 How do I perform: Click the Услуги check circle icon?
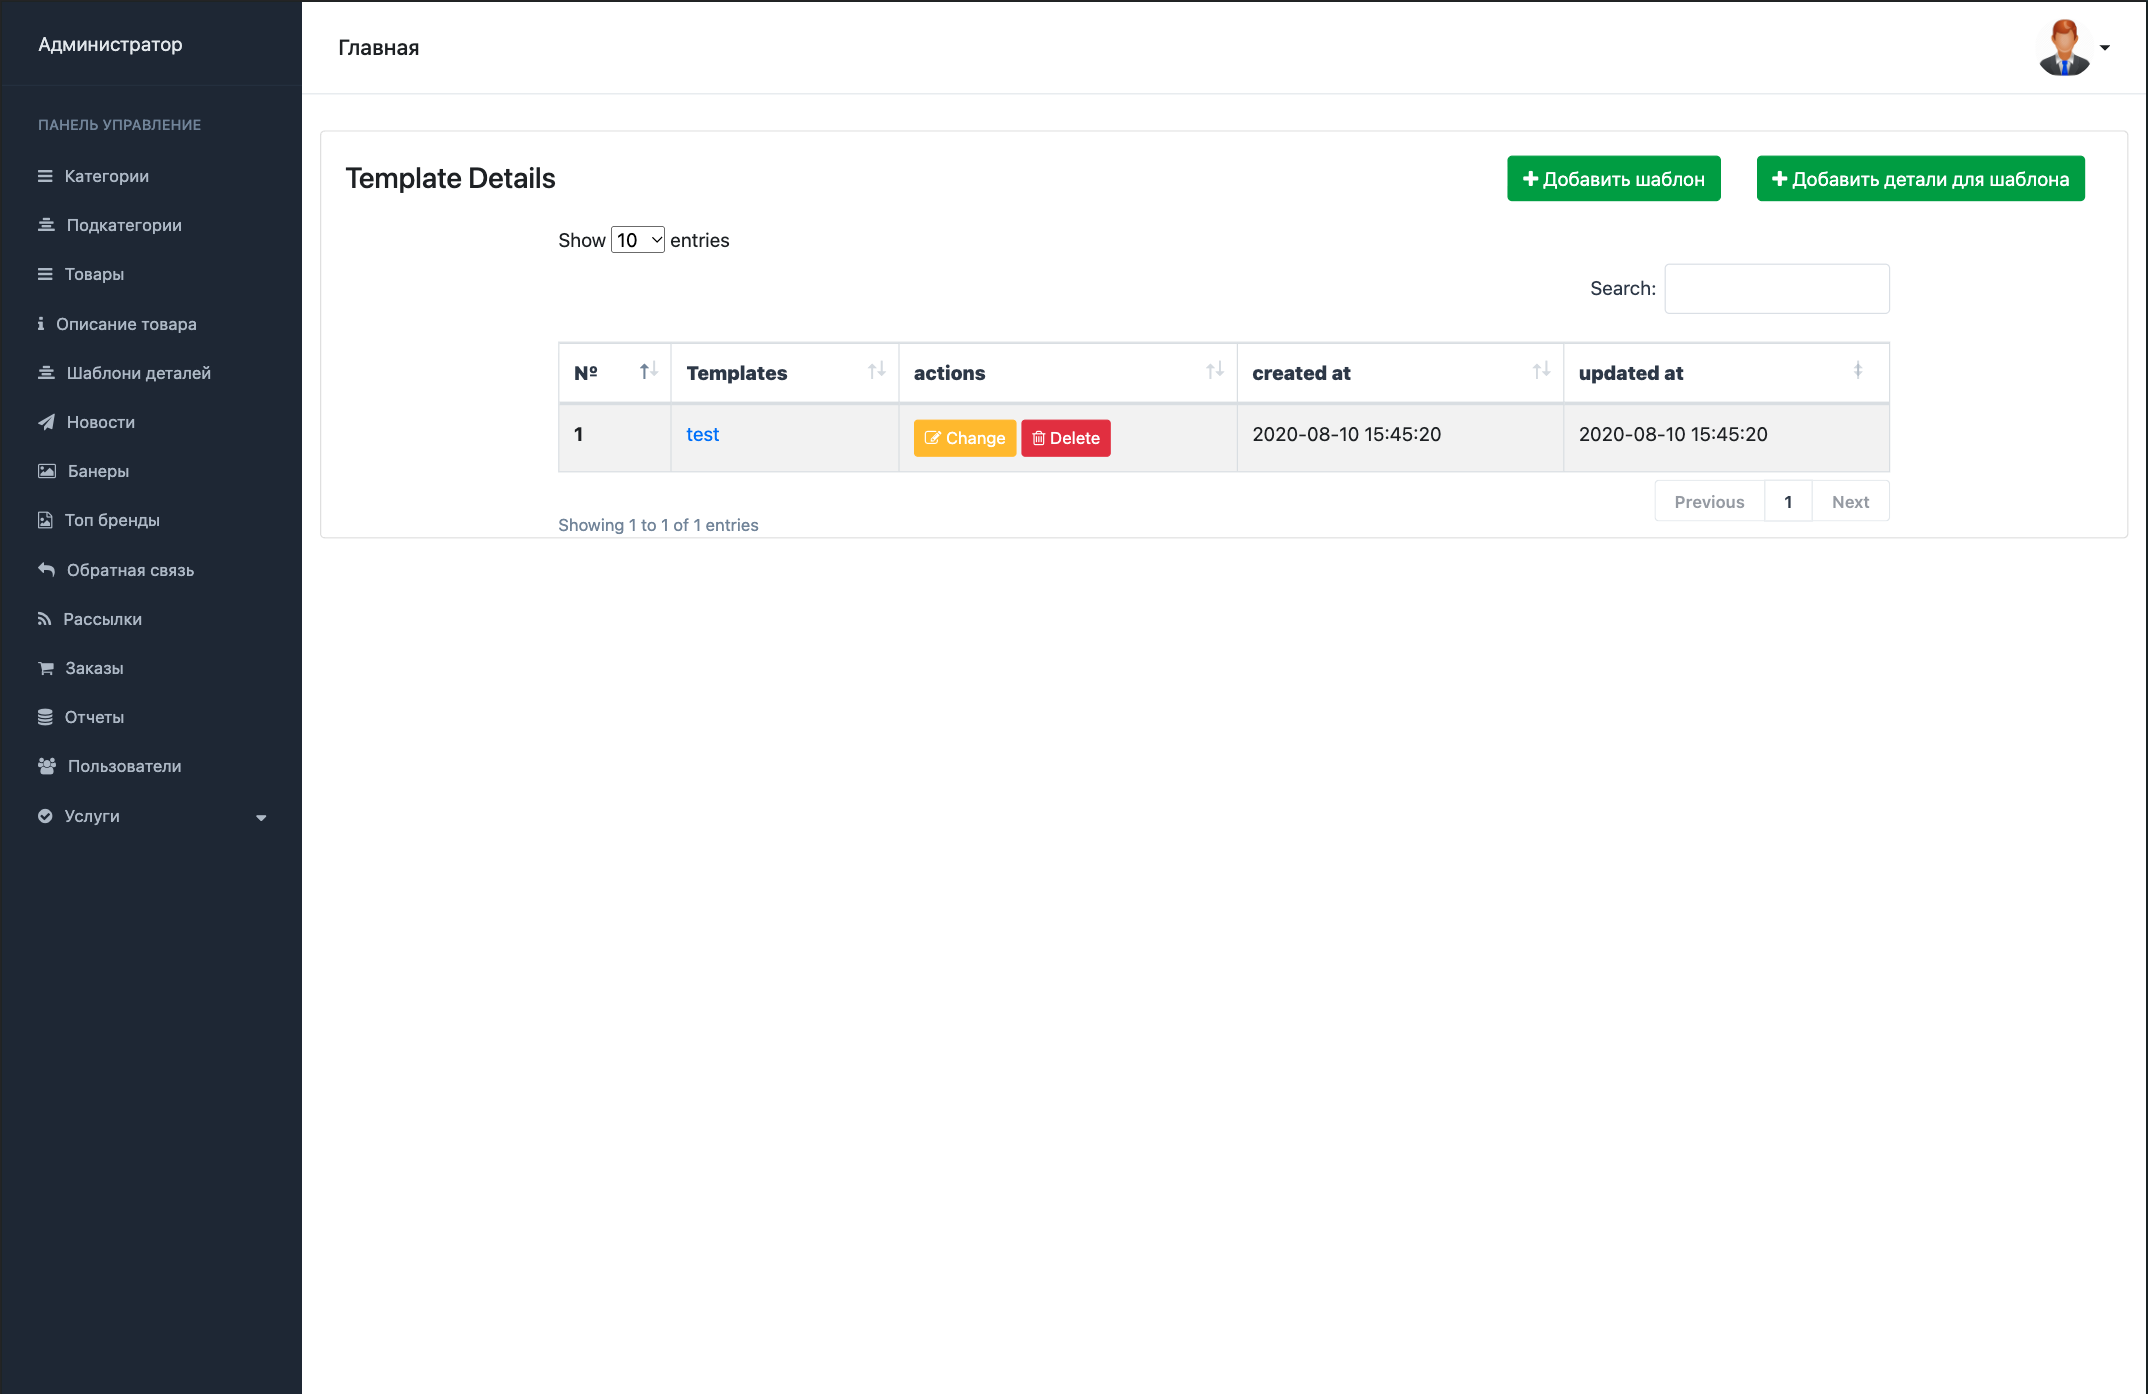tap(45, 816)
